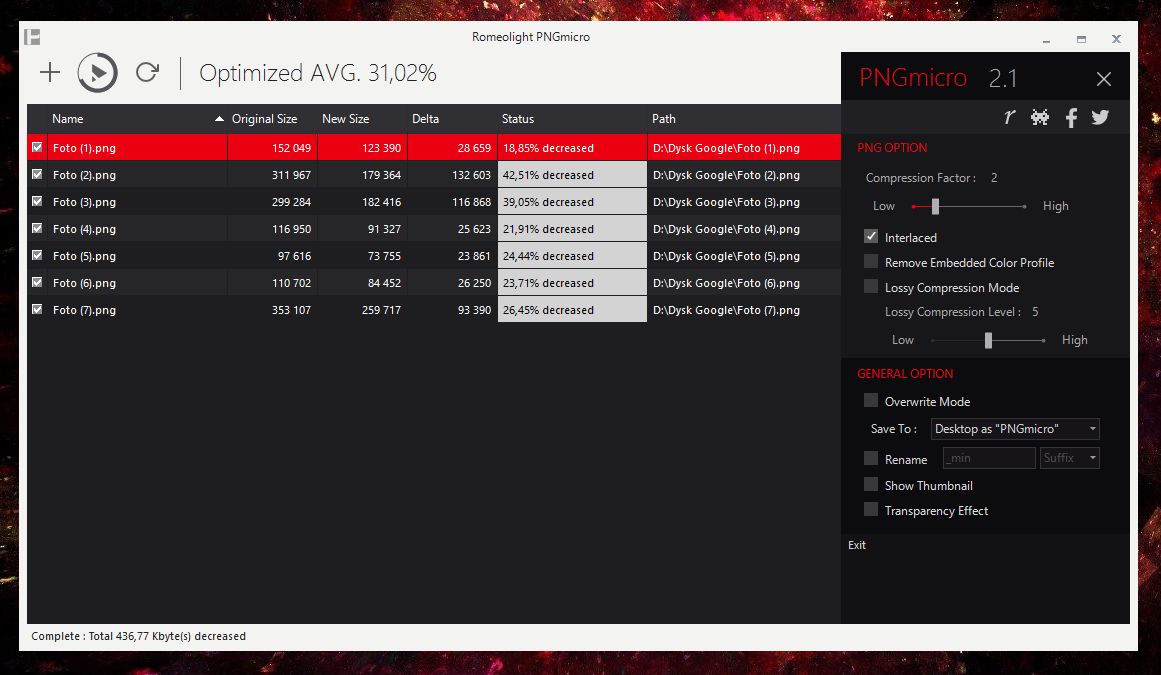The image size is (1161, 675).
Task: Select the Foto (6).png file name
Action: [x=84, y=283]
